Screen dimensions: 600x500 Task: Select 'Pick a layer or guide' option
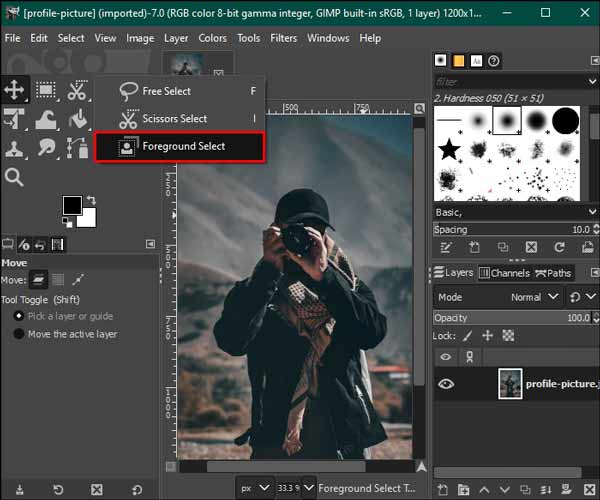point(19,315)
